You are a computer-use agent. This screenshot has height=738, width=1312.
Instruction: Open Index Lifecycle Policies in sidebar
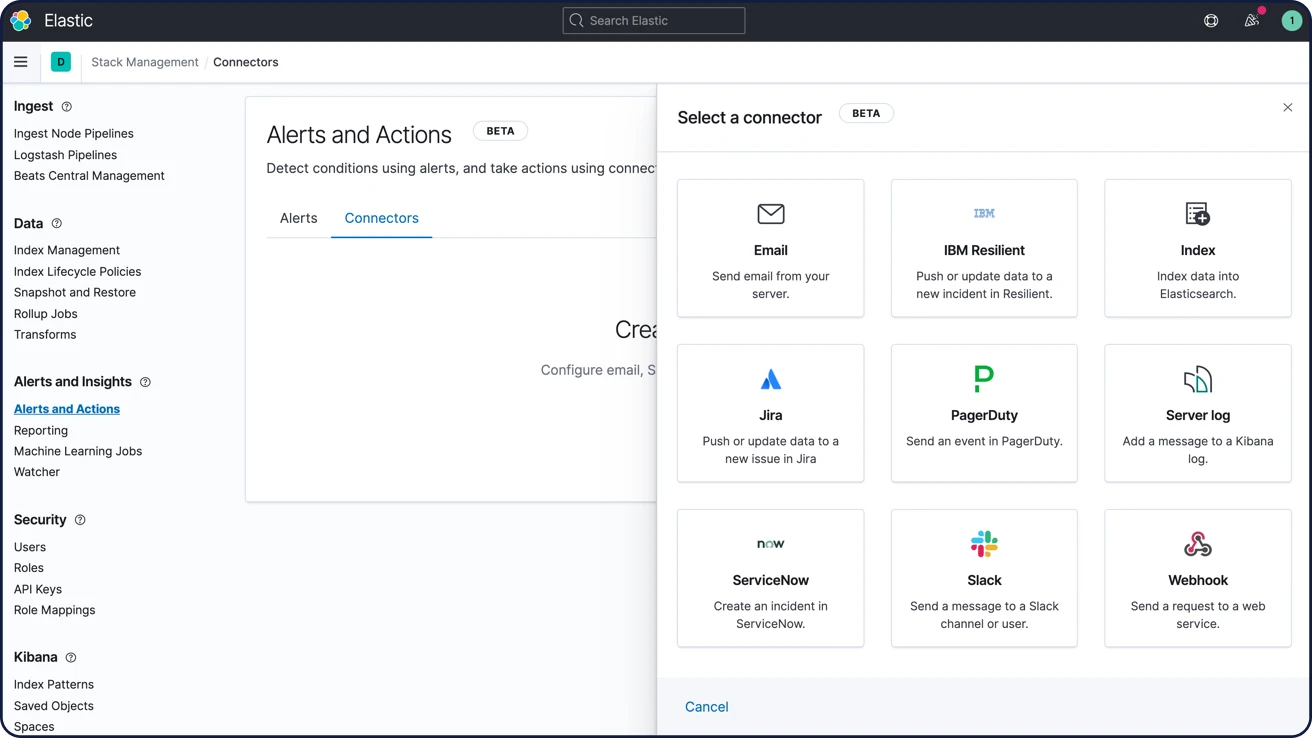(x=77, y=272)
